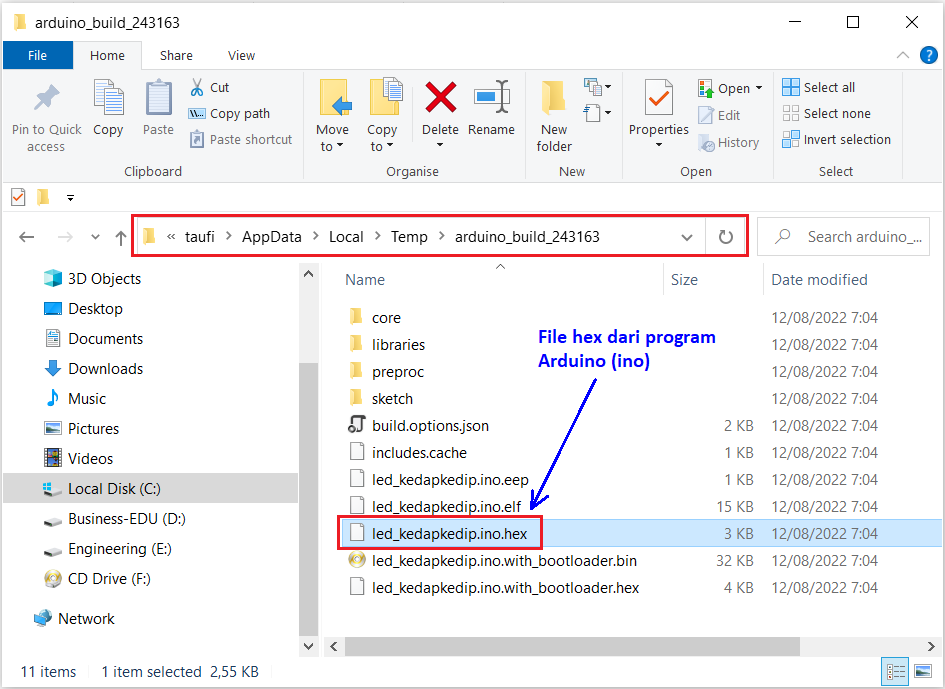Click the Edit button in Open group
This screenshot has height=689, width=945.
click(719, 115)
